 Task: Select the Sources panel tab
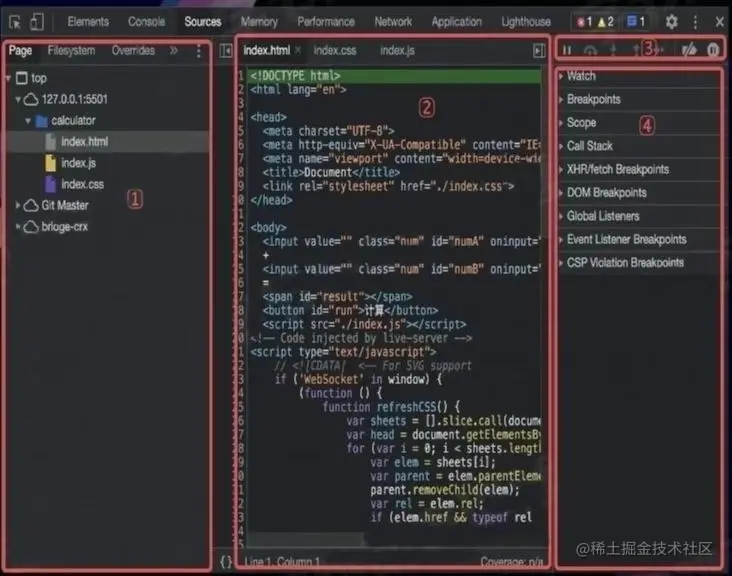203,22
